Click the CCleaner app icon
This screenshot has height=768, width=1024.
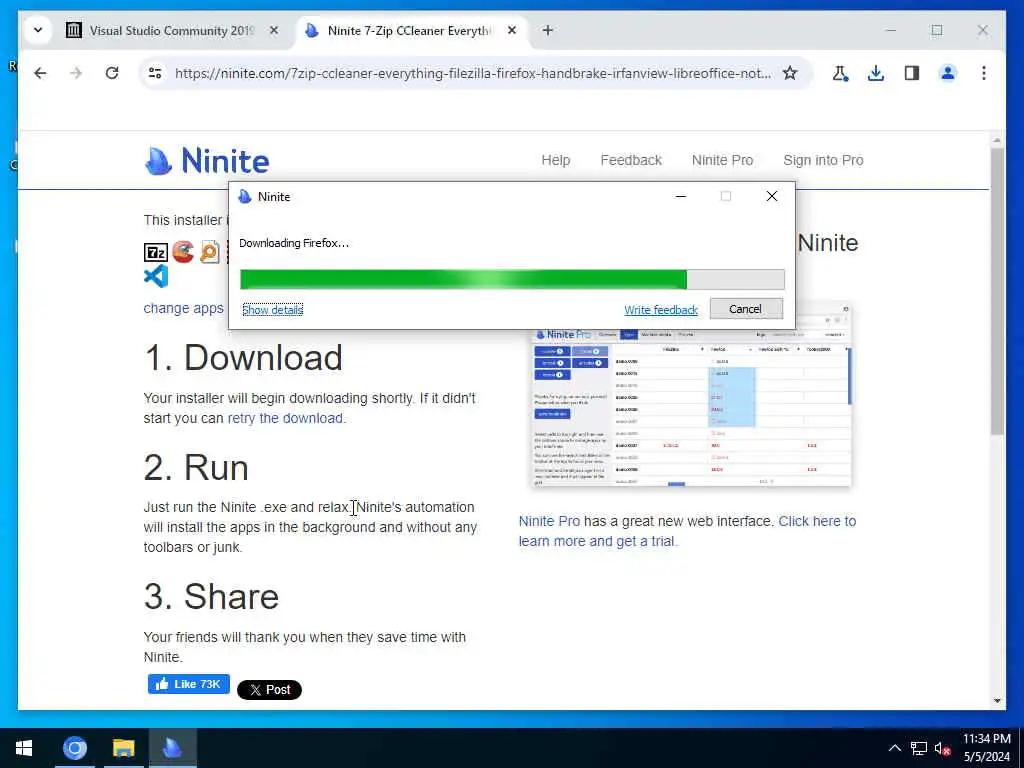[184, 252]
